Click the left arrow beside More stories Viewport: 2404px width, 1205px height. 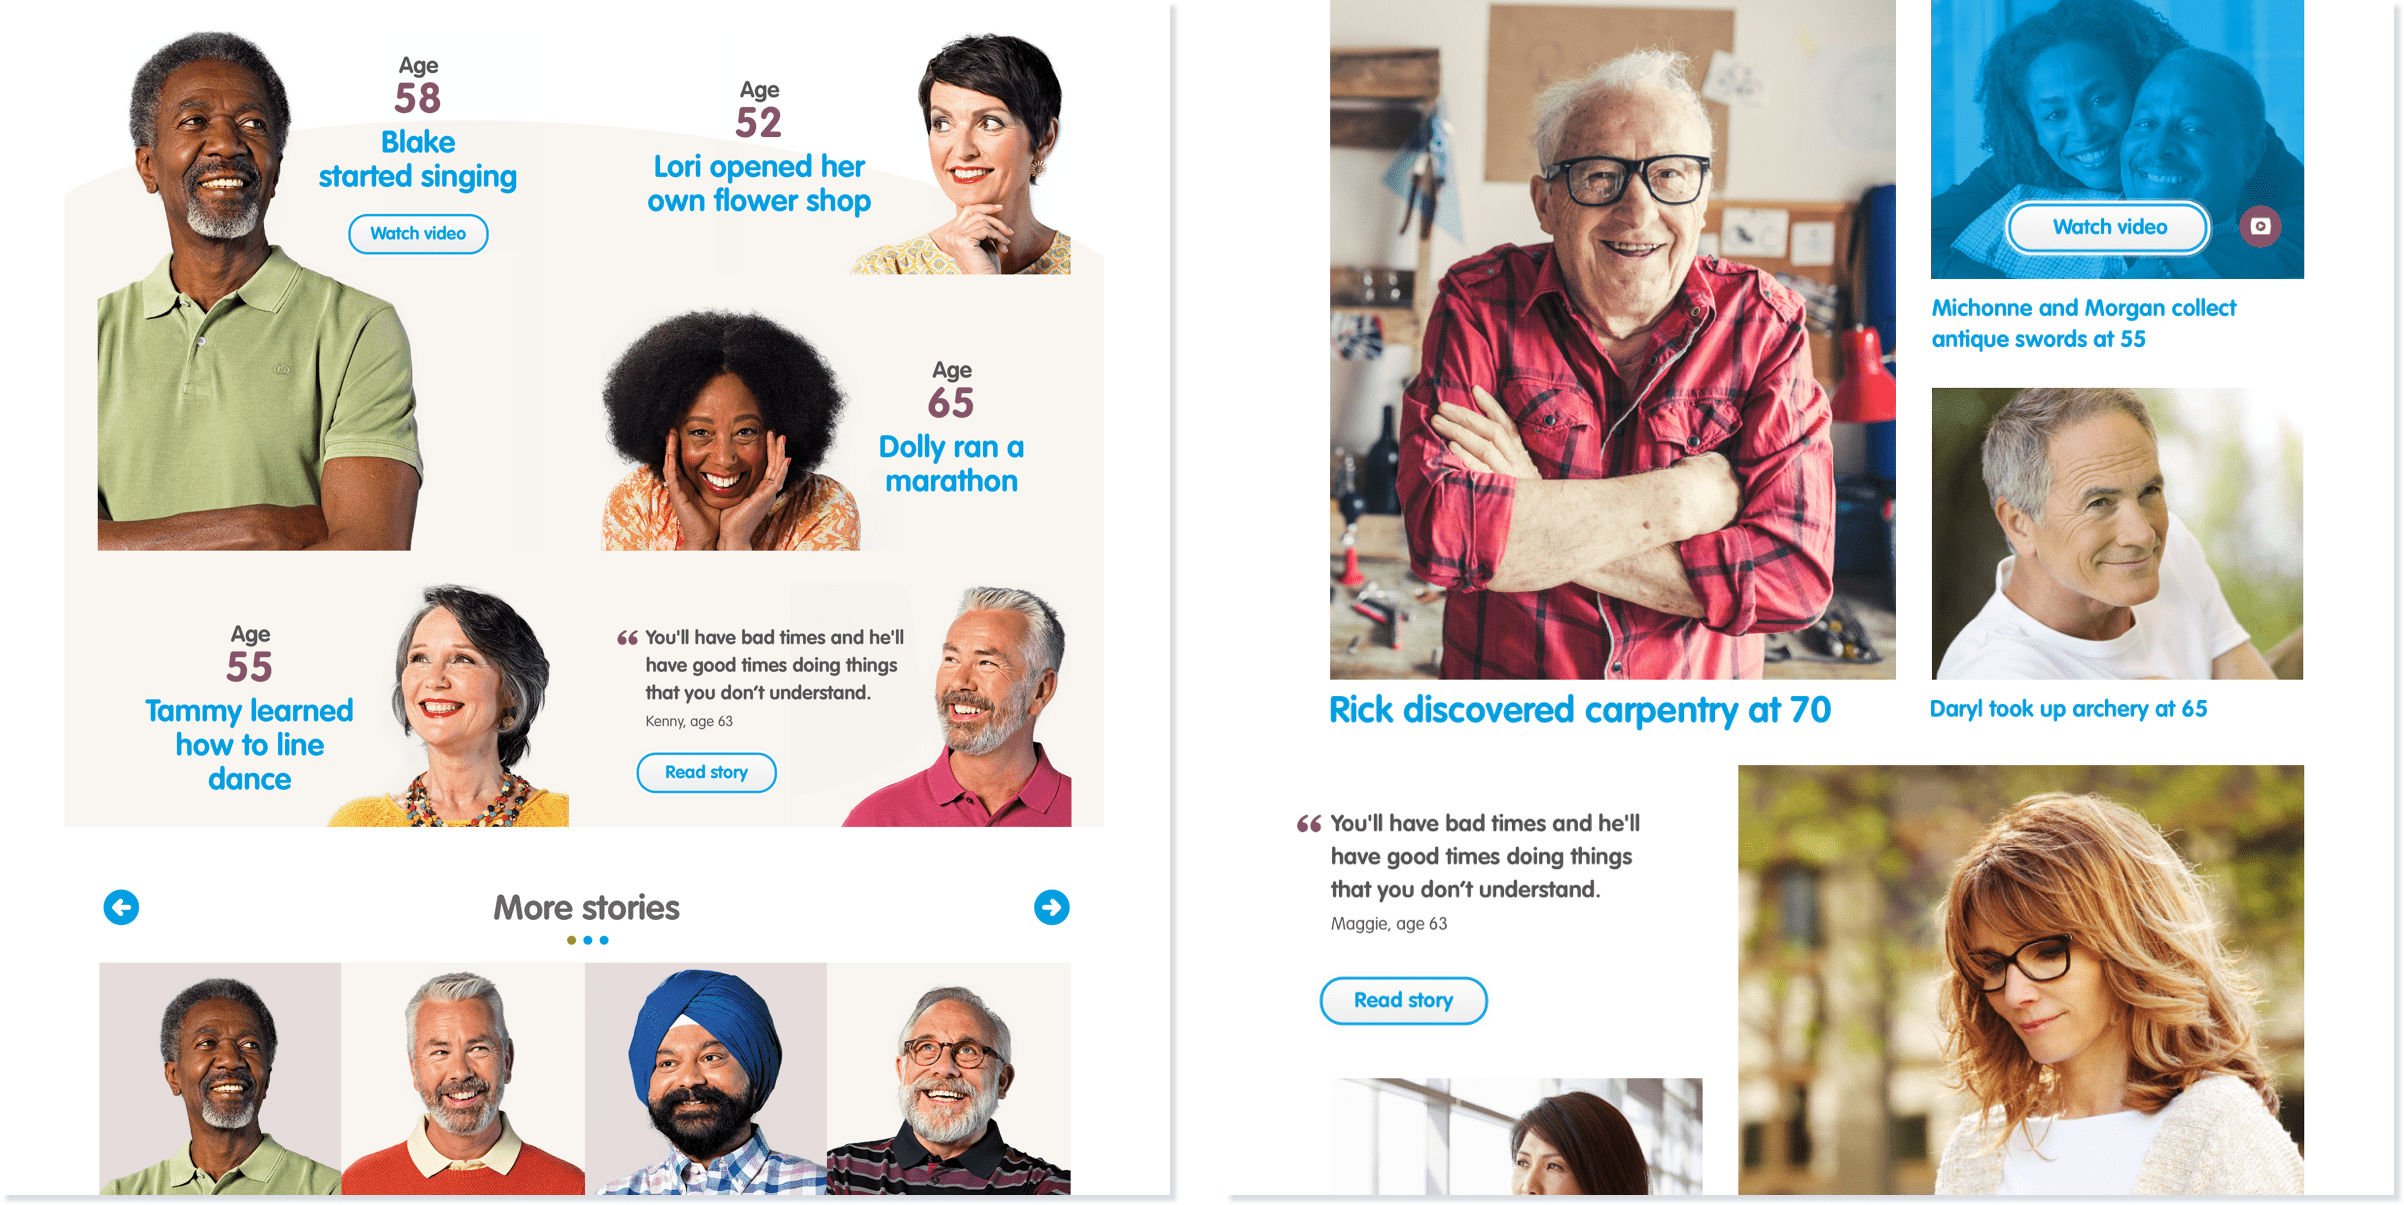[121, 907]
